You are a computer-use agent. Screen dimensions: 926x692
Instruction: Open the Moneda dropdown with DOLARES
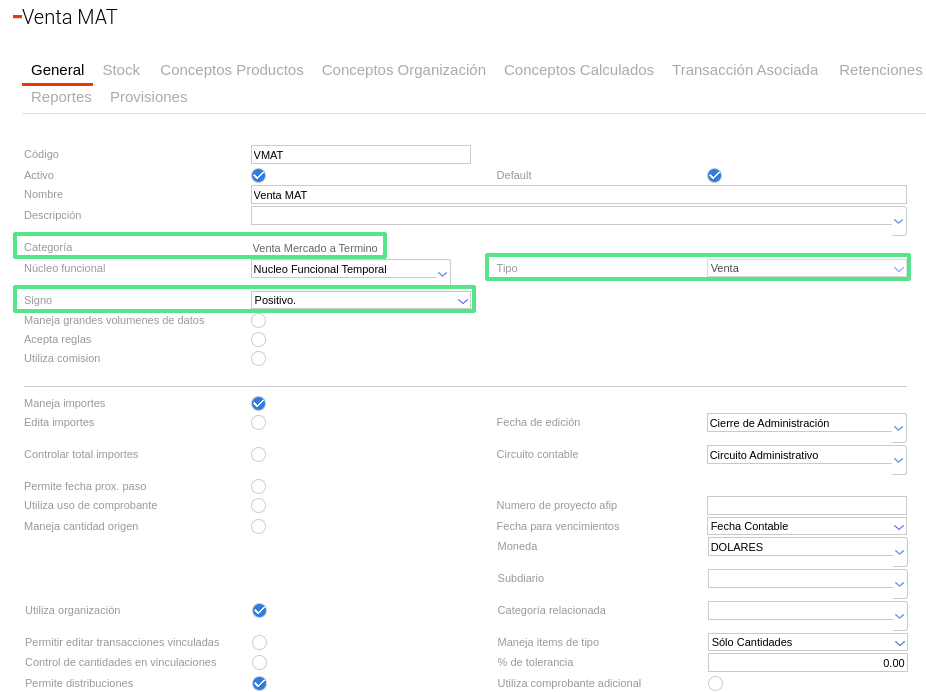[898, 552]
